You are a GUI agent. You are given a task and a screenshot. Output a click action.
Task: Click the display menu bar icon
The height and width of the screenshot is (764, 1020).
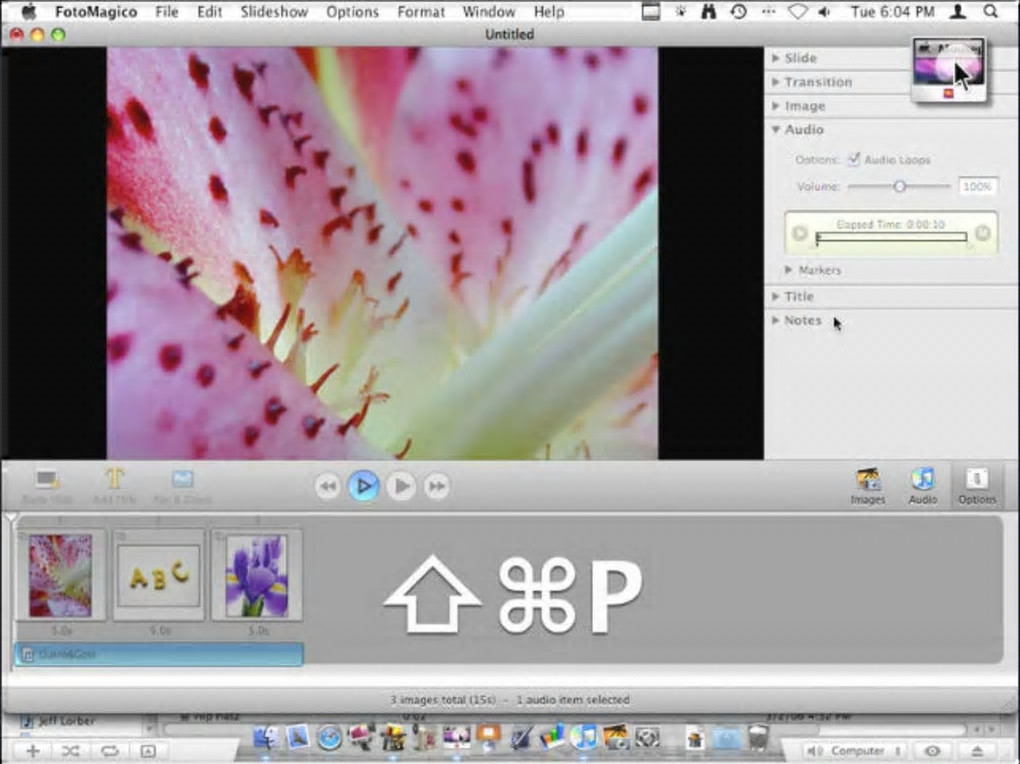pos(651,12)
